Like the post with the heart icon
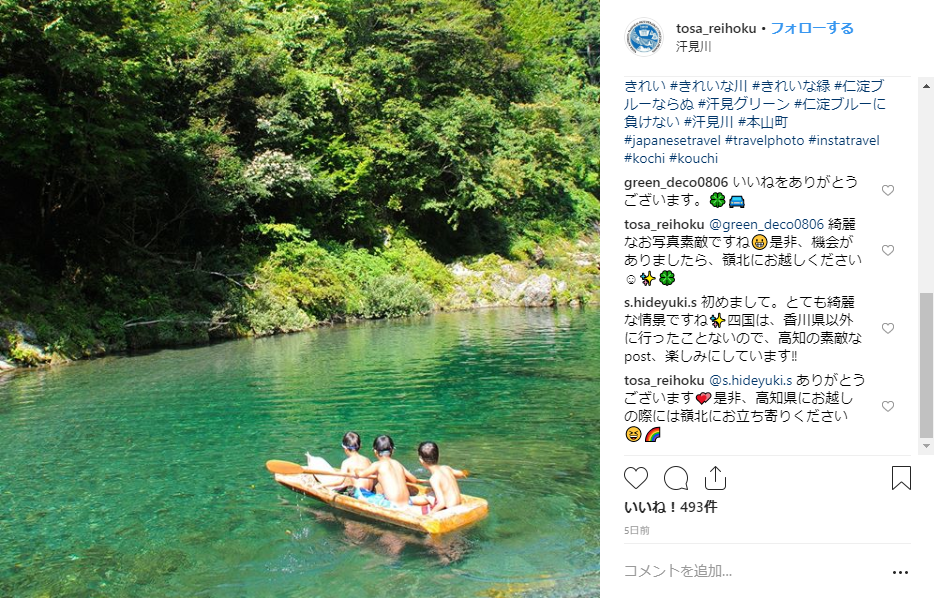This screenshot has height=598, width=934. 636,478
